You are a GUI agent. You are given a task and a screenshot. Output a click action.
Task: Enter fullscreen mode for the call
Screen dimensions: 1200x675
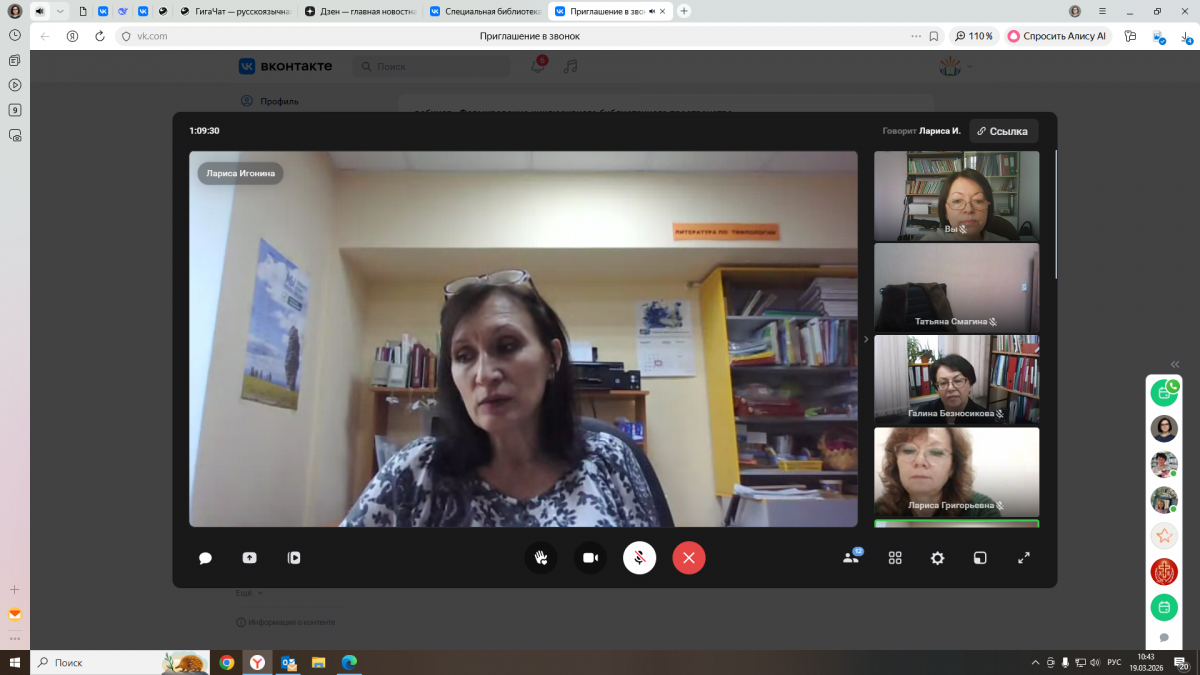pyautogui.click(x=1023, y=558)
